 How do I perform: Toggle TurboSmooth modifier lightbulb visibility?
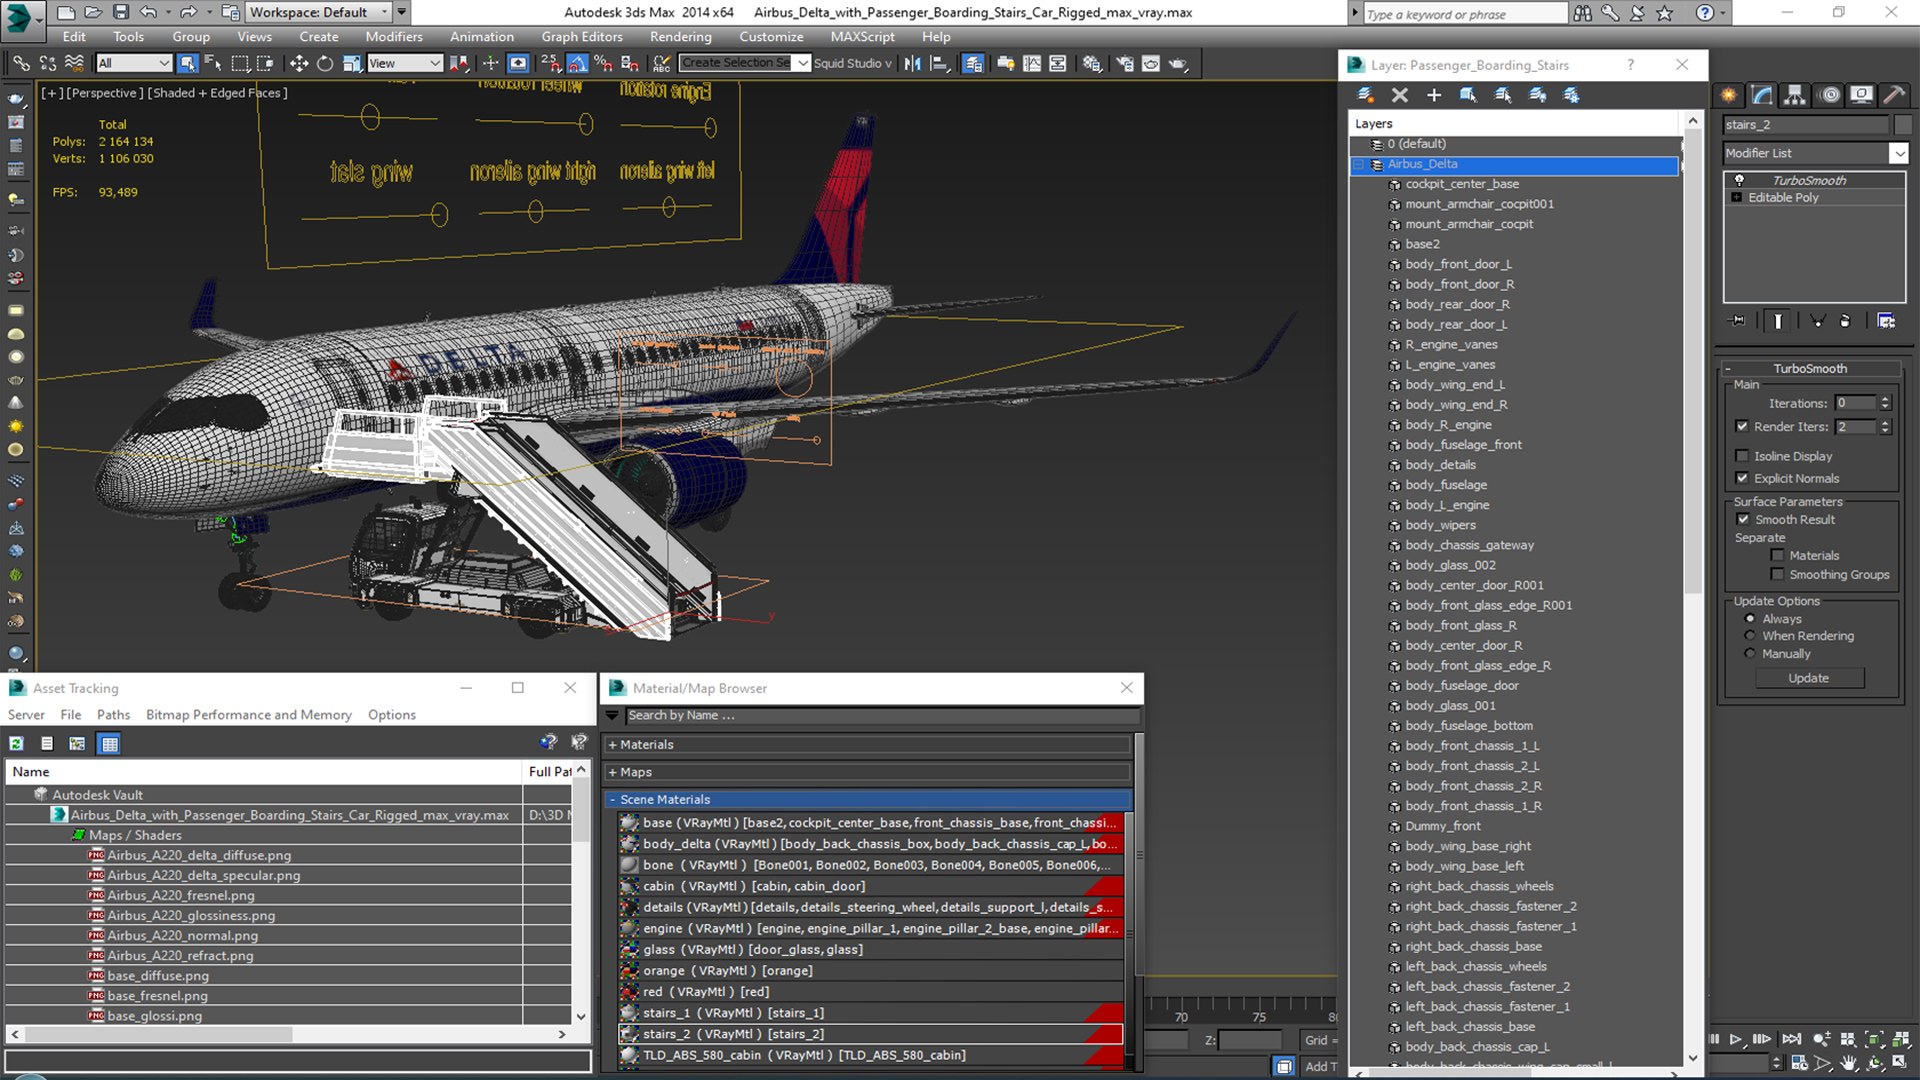pos(1739,180)
